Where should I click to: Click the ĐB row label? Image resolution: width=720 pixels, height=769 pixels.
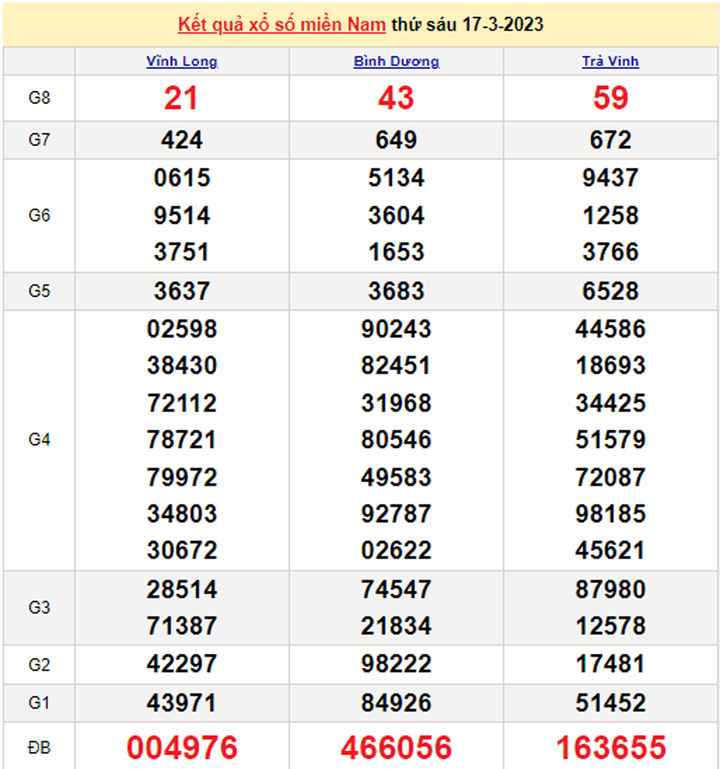click(x=39, y=746)
